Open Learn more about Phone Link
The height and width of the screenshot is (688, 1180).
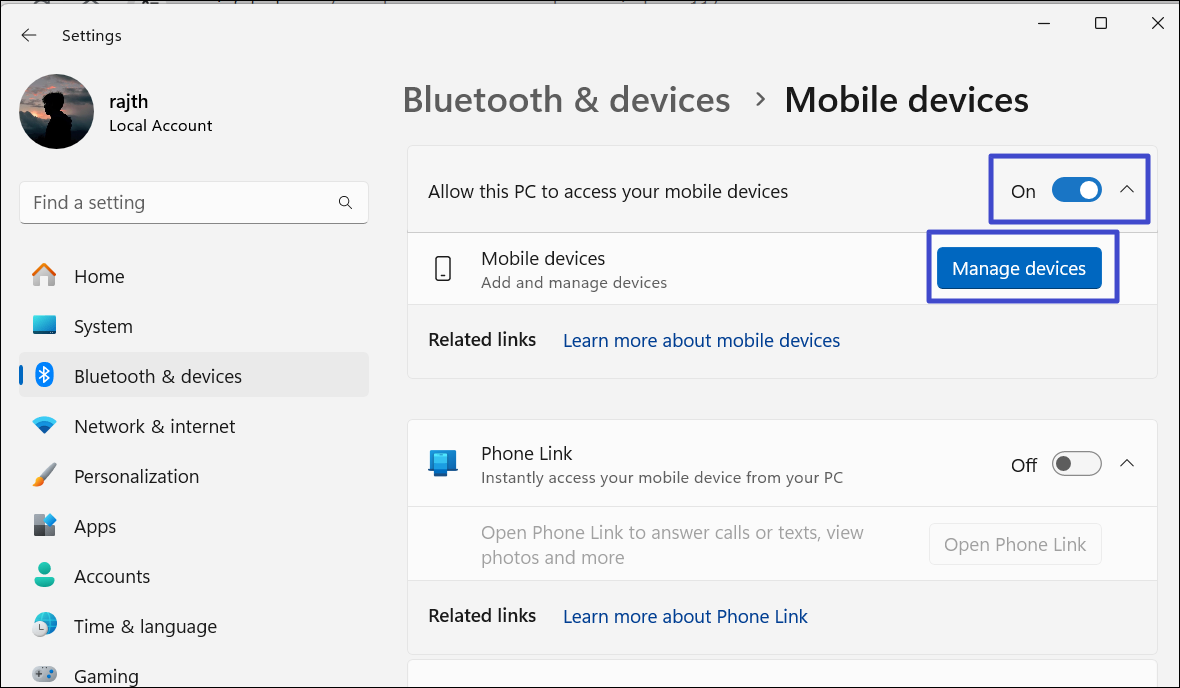click(x=685, y=616)
